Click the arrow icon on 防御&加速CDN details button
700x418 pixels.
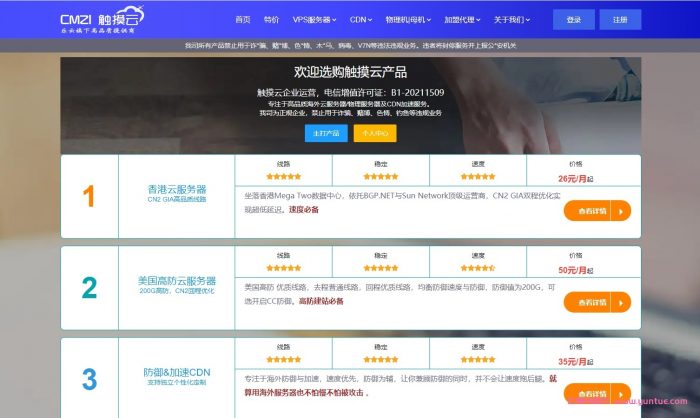pos(622,393)
